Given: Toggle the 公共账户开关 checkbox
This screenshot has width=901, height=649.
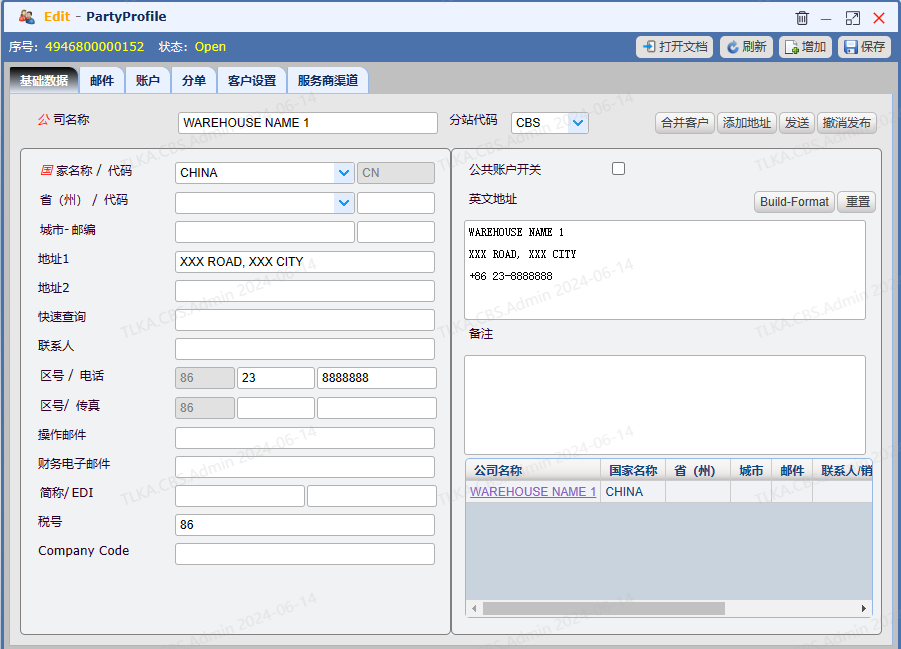Looking at the screenshot, I should pos(618,168).
